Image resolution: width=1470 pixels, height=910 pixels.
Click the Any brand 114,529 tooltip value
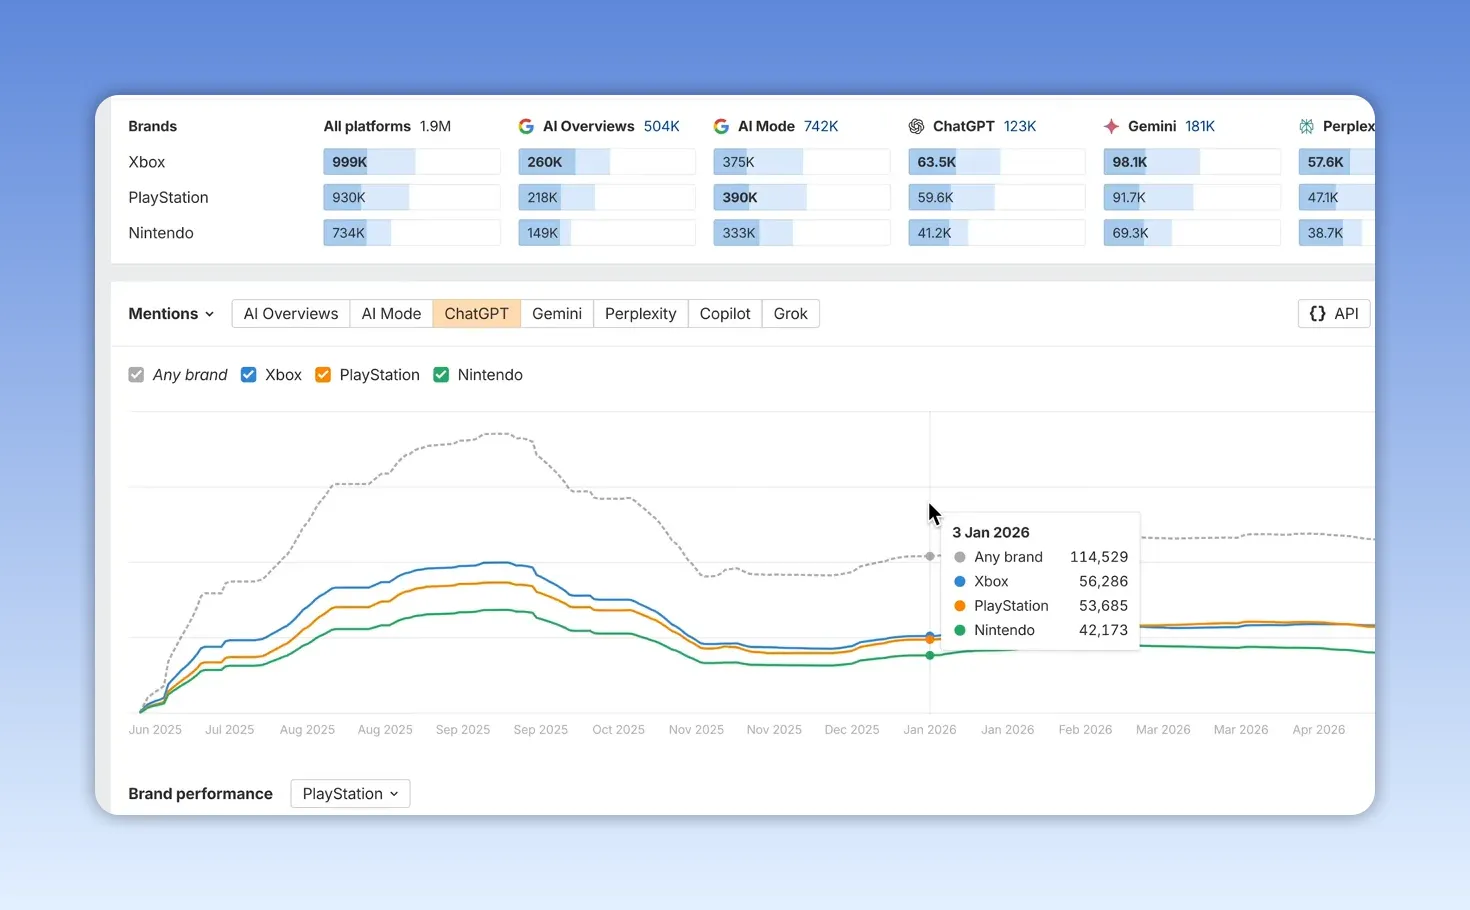1099,557
